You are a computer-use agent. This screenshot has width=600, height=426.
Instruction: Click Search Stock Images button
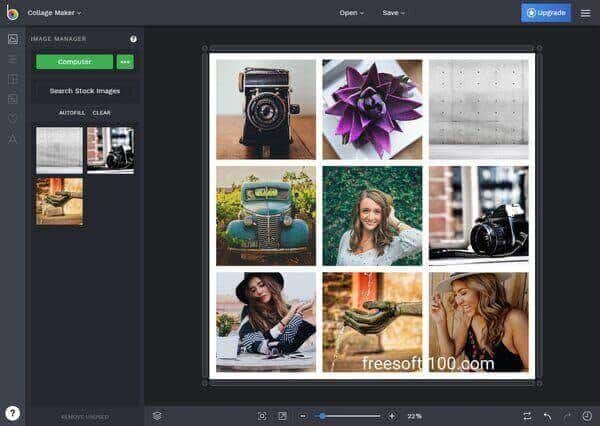tap(85, 91)
